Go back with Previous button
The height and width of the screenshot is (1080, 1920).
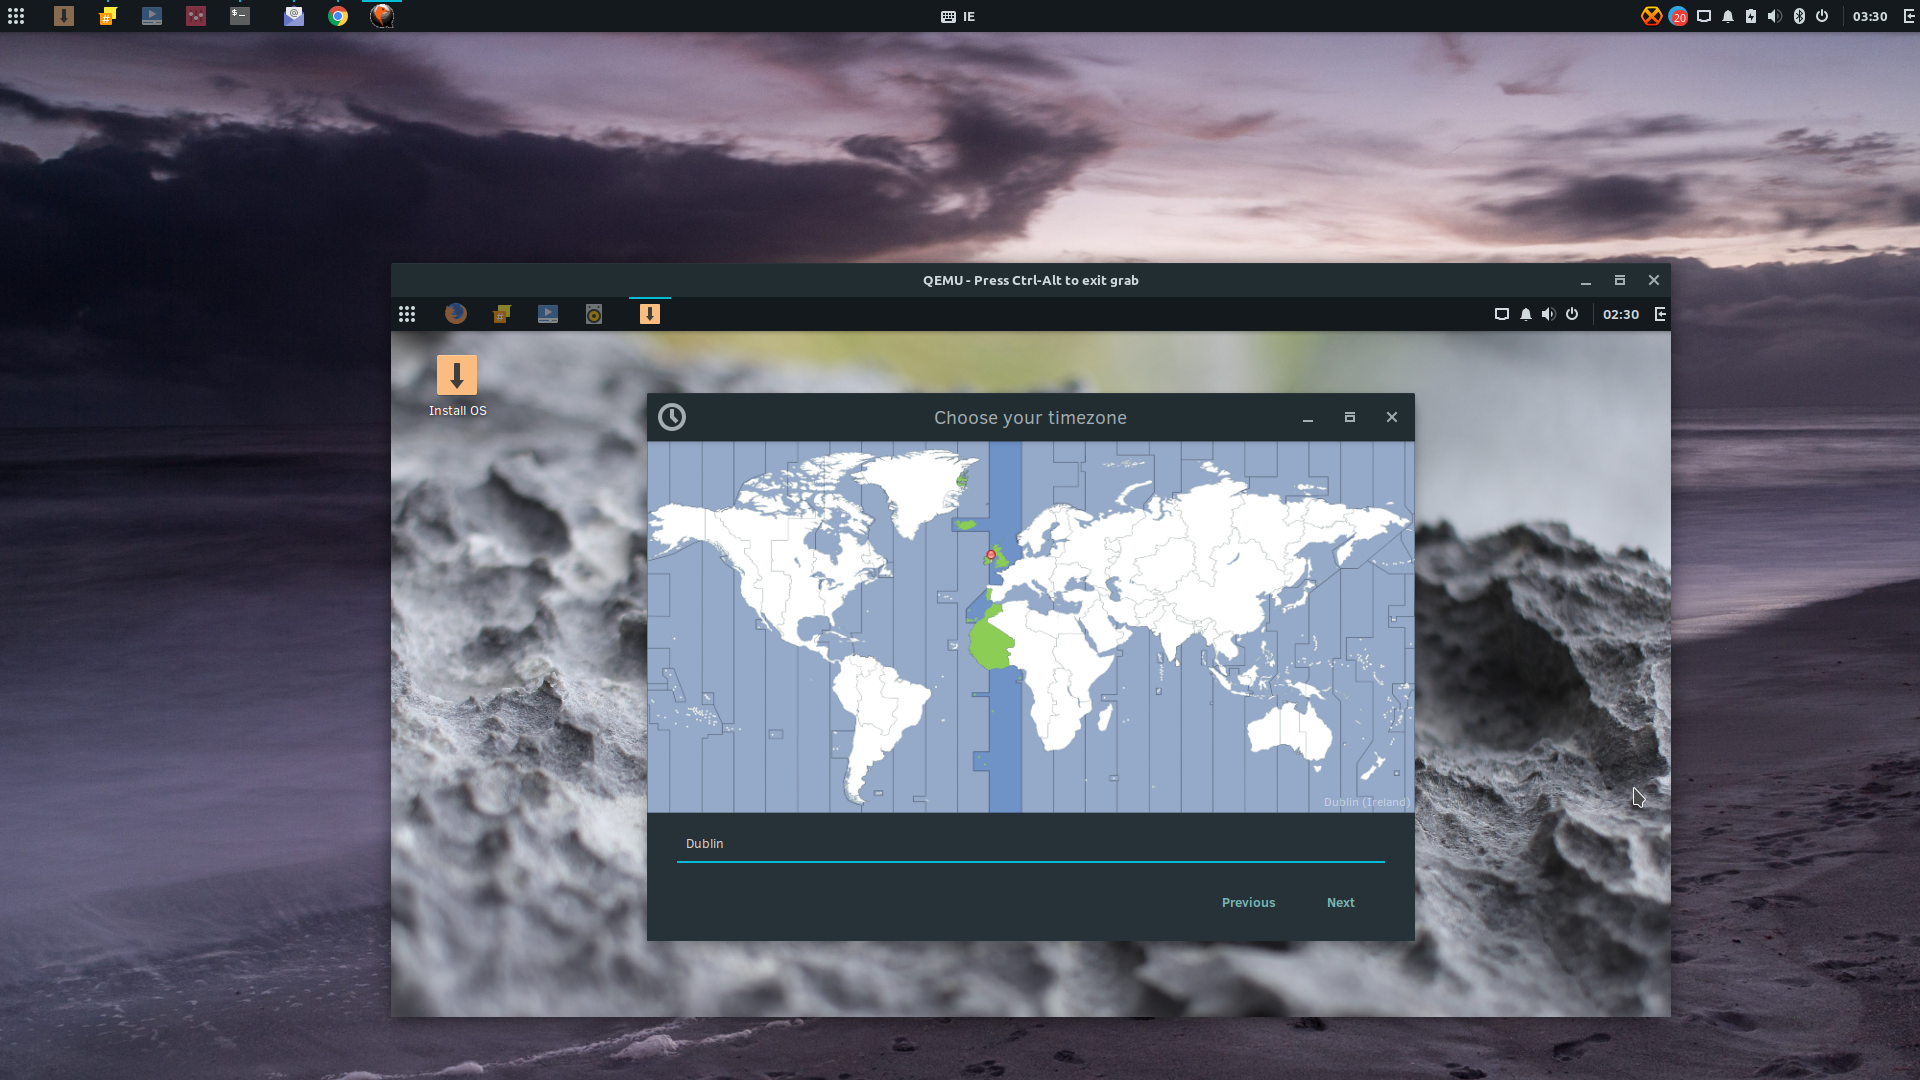(x=1249, y=902)
